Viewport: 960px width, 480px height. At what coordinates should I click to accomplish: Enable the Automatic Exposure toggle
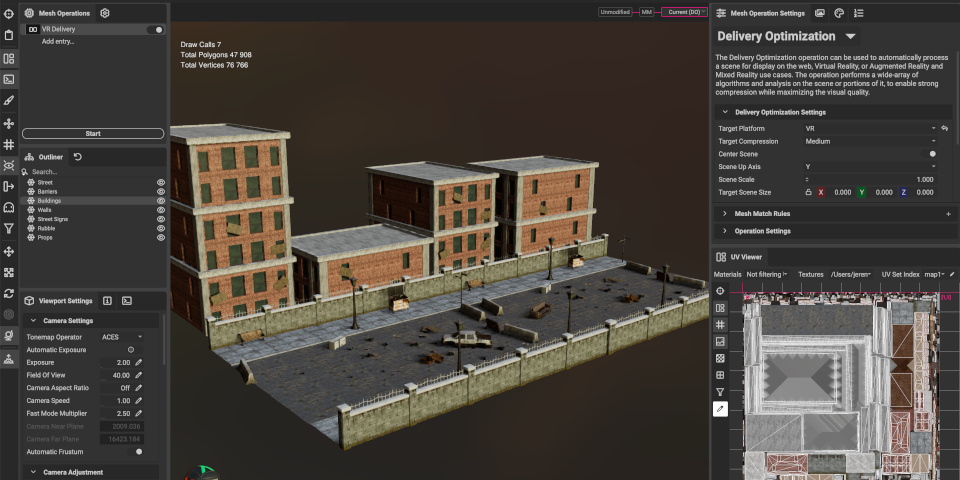click(x=131, y=349)
